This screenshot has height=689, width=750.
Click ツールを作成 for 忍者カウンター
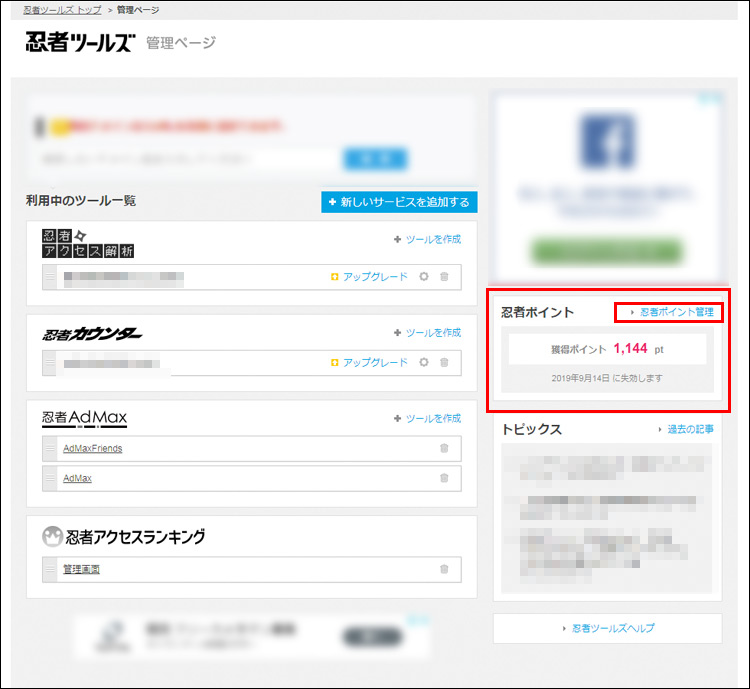[x=427, y=333]
